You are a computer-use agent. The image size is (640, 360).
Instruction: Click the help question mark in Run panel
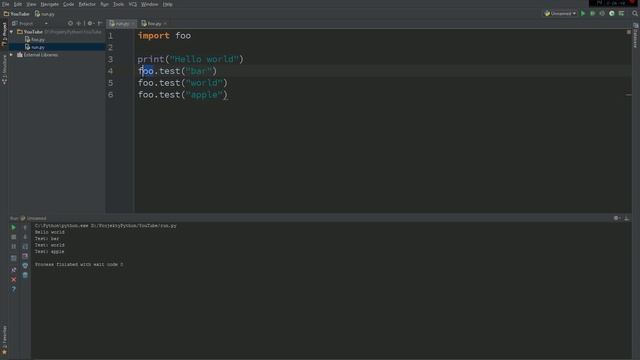coord(13,289)
